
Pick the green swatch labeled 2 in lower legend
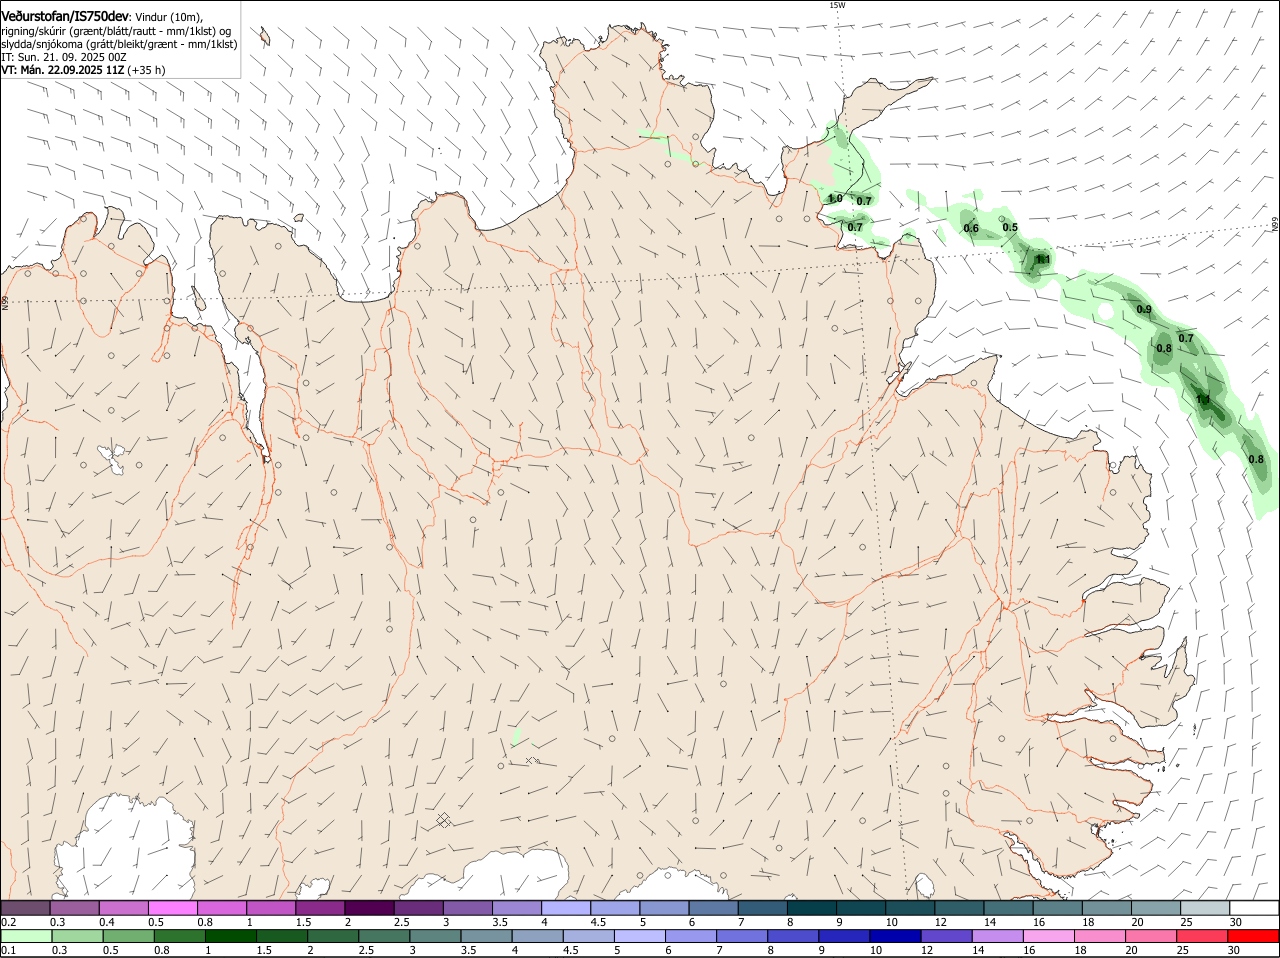[332, 936]
